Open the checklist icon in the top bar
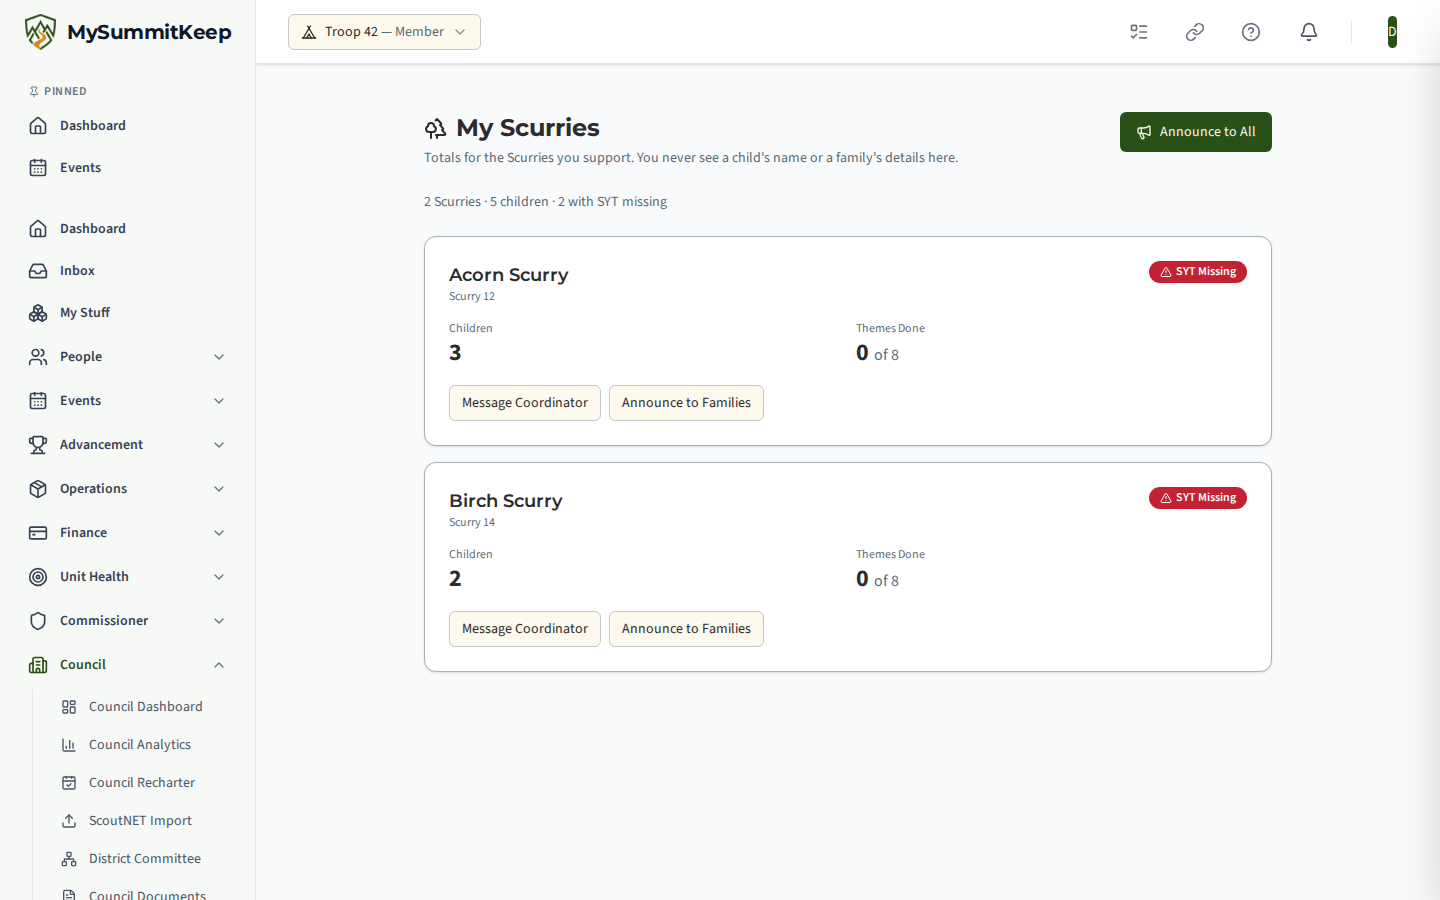 coord(1139,32)
